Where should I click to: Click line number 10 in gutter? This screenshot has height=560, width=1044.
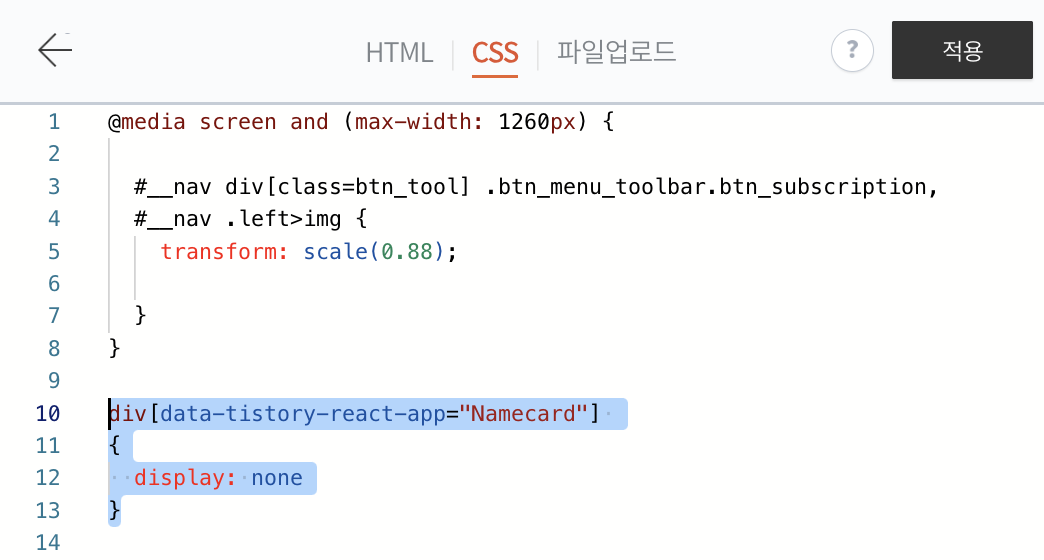pos(48,414)
